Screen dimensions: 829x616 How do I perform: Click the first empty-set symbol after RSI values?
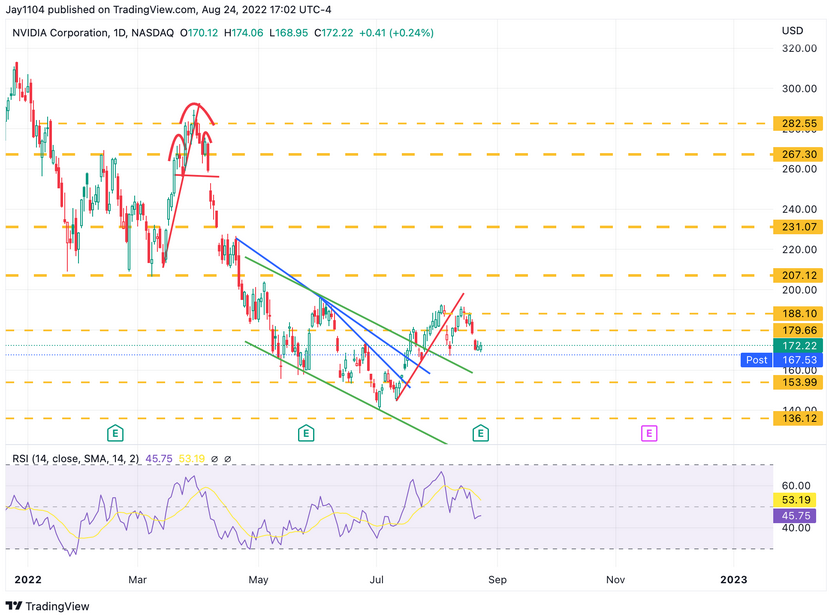tap(215, 459)
